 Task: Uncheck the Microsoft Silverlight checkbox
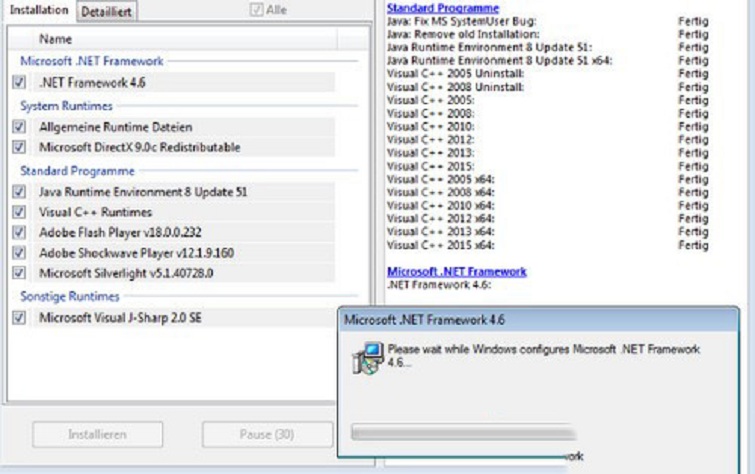tap(20, 272)
